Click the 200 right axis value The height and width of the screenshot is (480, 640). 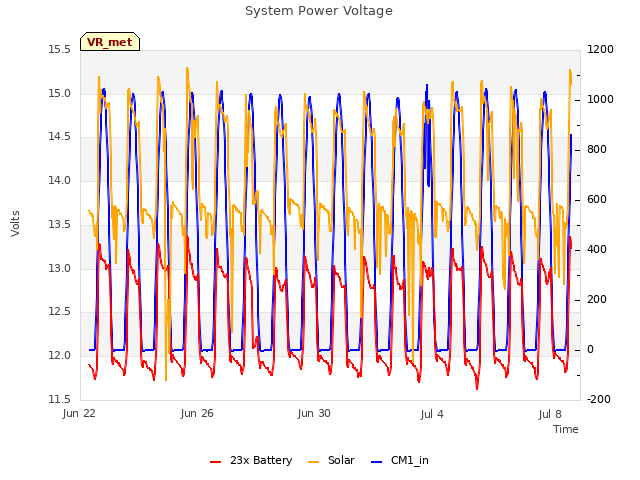597,300
